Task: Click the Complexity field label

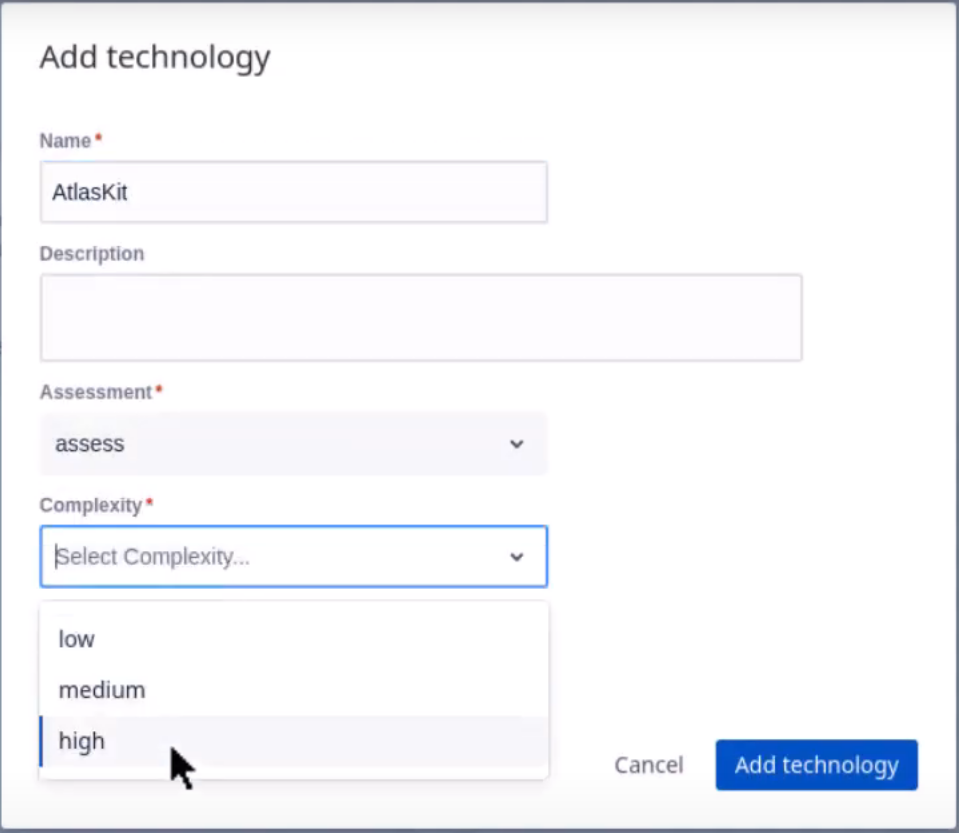Action: pyautogui.click(x=91, y=505)
